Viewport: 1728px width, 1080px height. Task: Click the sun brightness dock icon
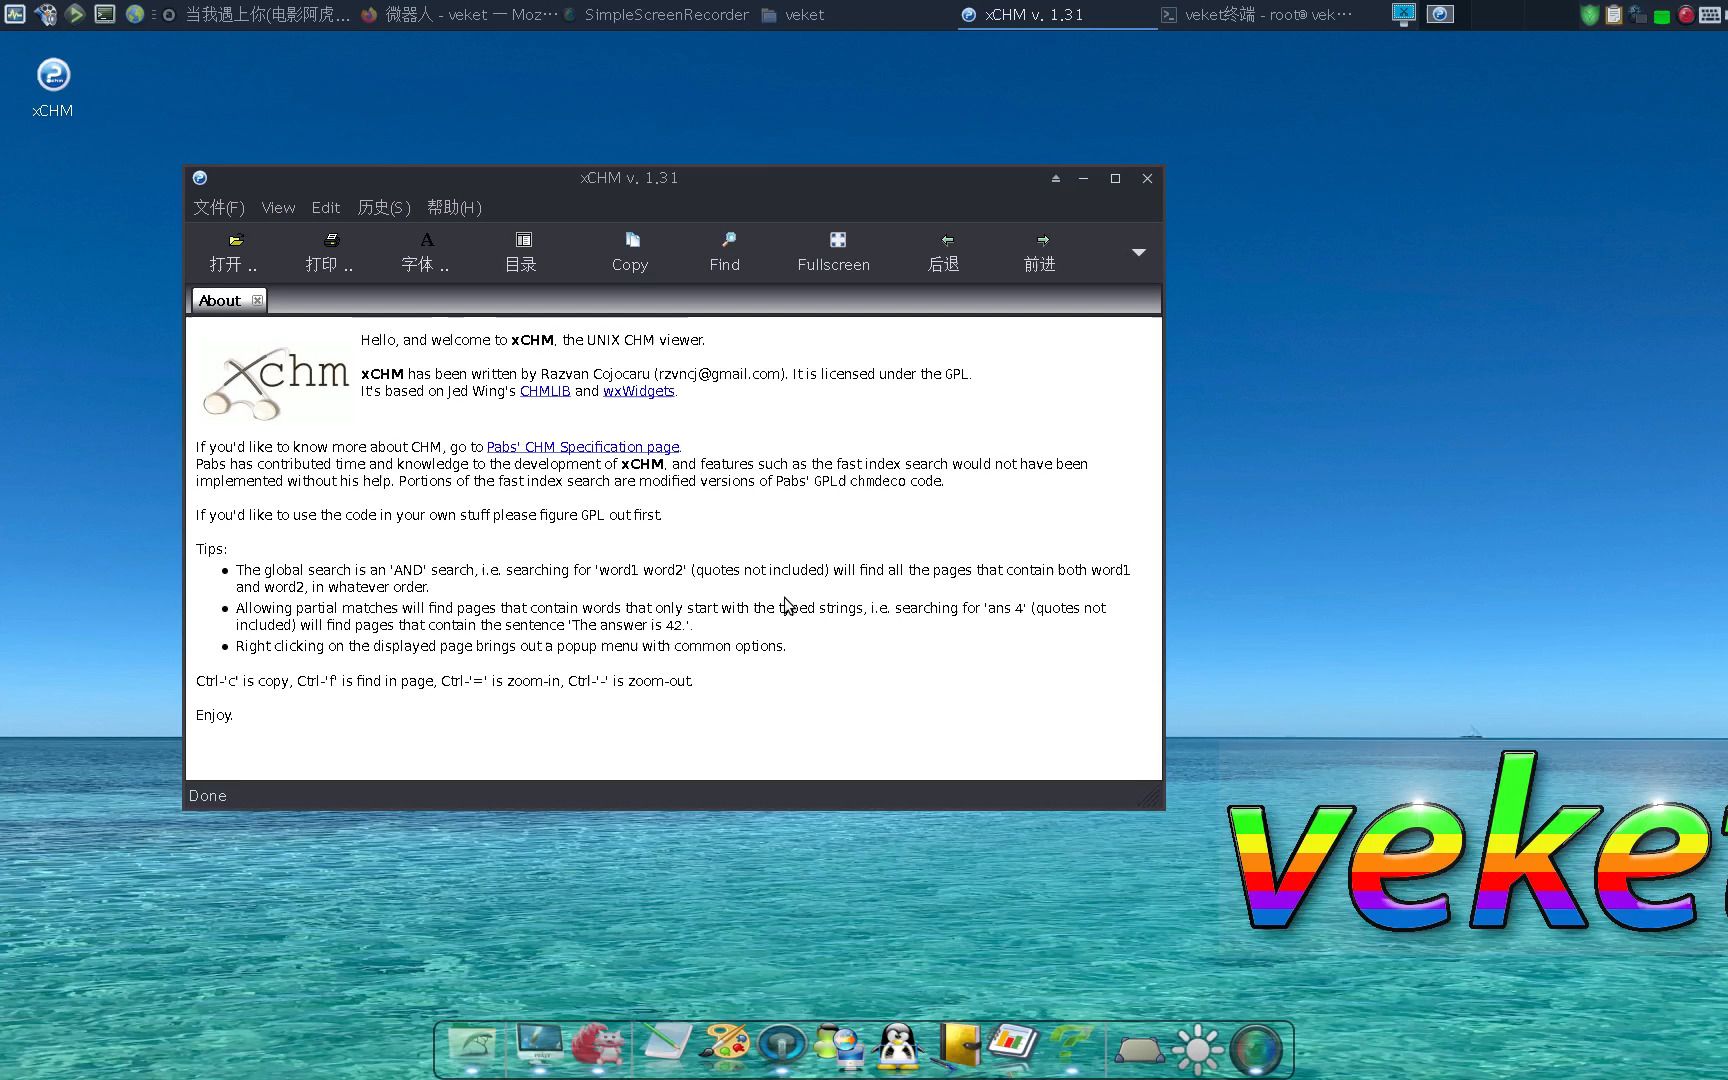point(1197,1049)
